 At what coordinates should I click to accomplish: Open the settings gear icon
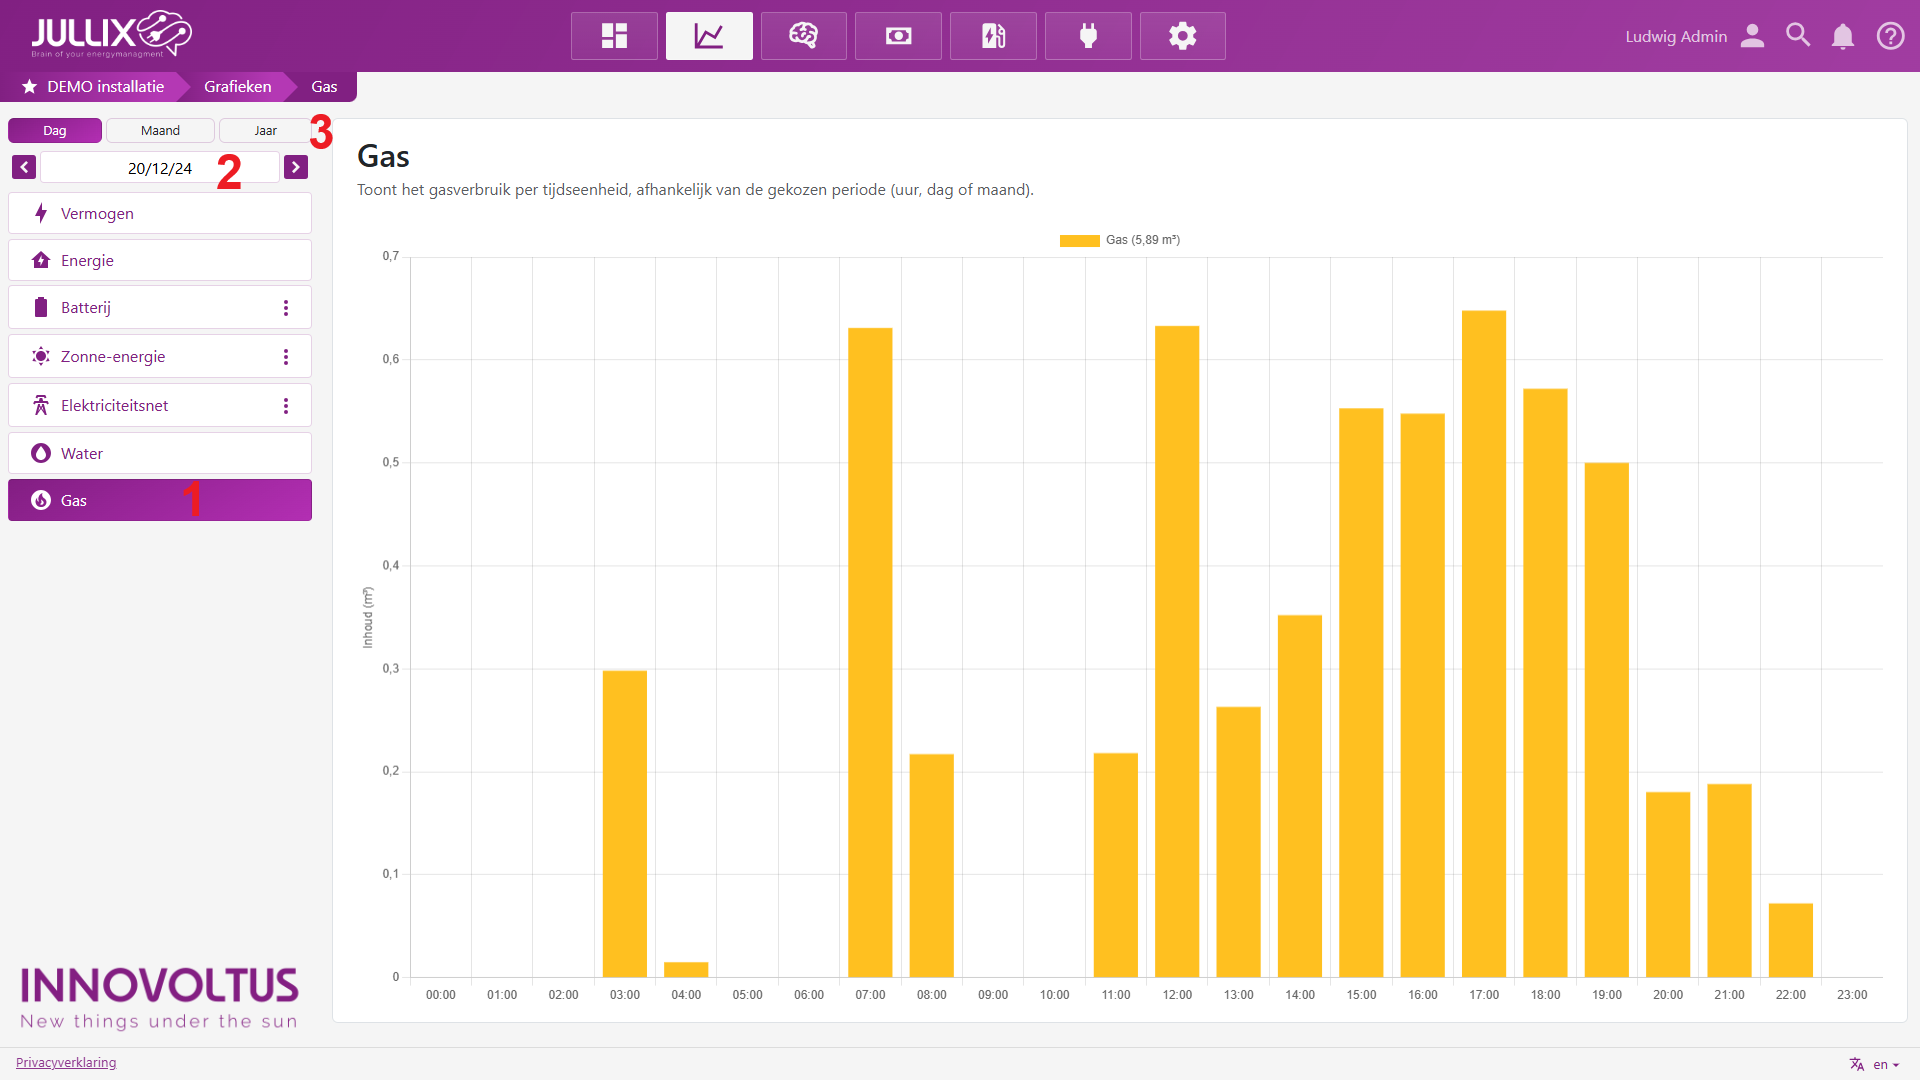1182,36
